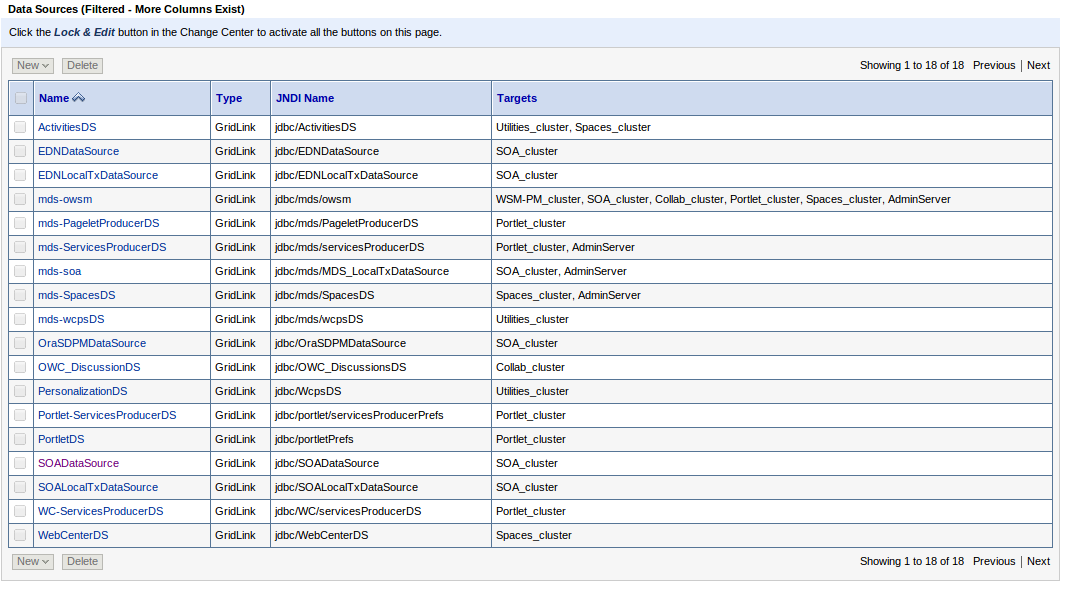This screenshot has width=1065, height=589.
Task: Open the visited SOADataSource link
Action: click(x=78, y=463)
